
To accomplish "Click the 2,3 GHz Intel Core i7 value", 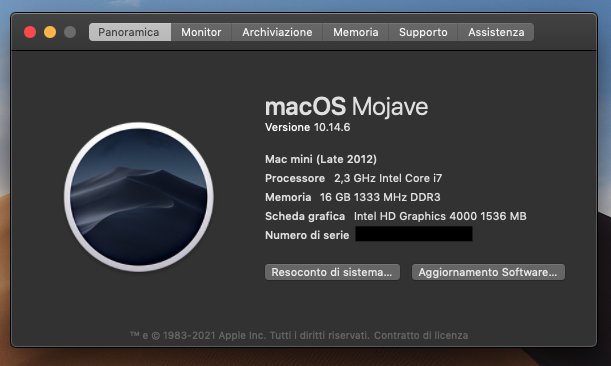I will (388, 178).
